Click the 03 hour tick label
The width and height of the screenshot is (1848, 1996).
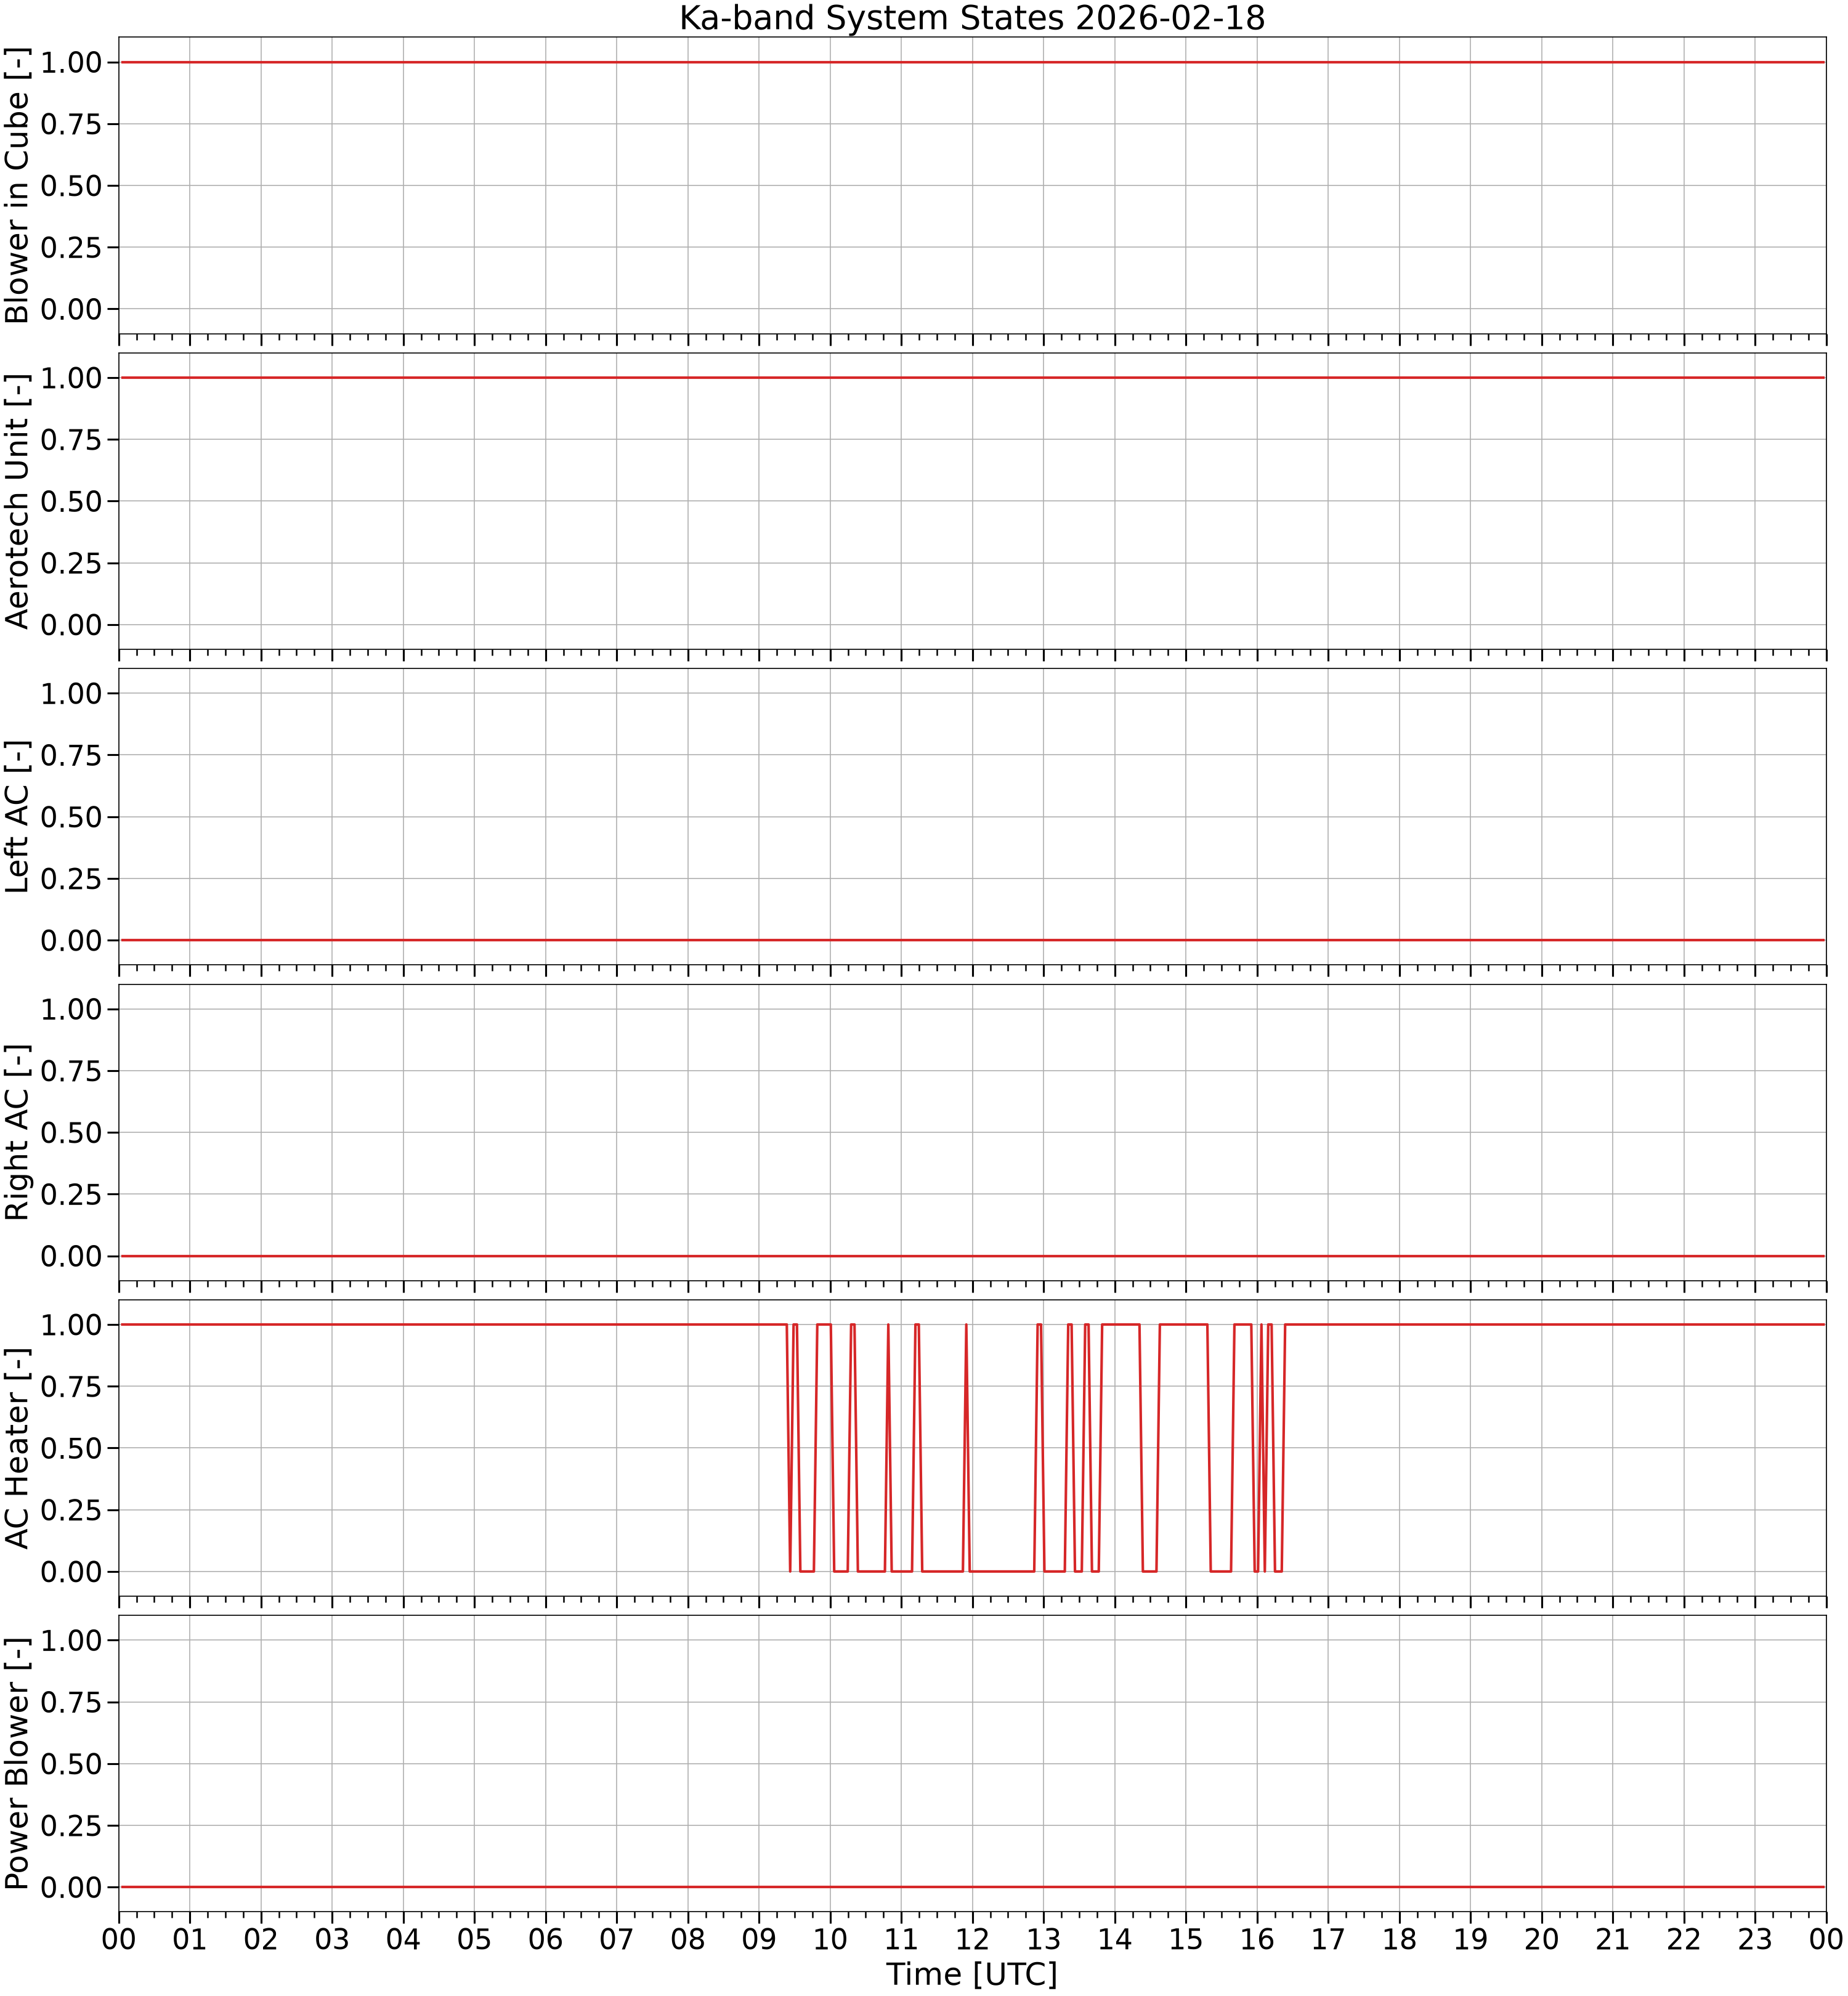332,1939
